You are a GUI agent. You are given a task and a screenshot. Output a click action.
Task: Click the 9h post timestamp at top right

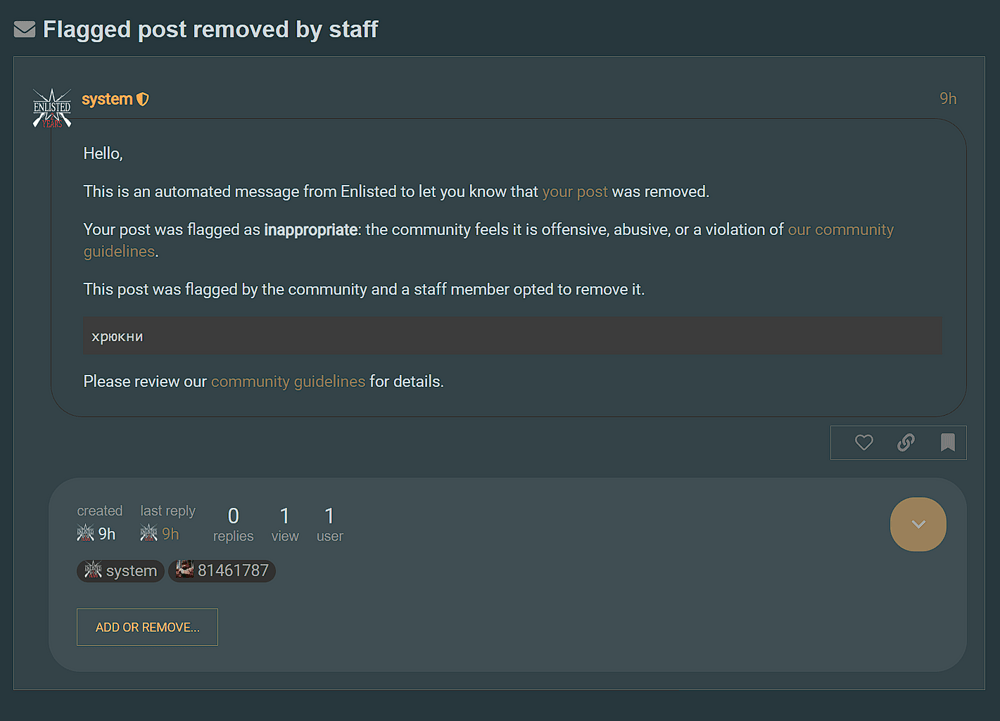click(947, 98)
